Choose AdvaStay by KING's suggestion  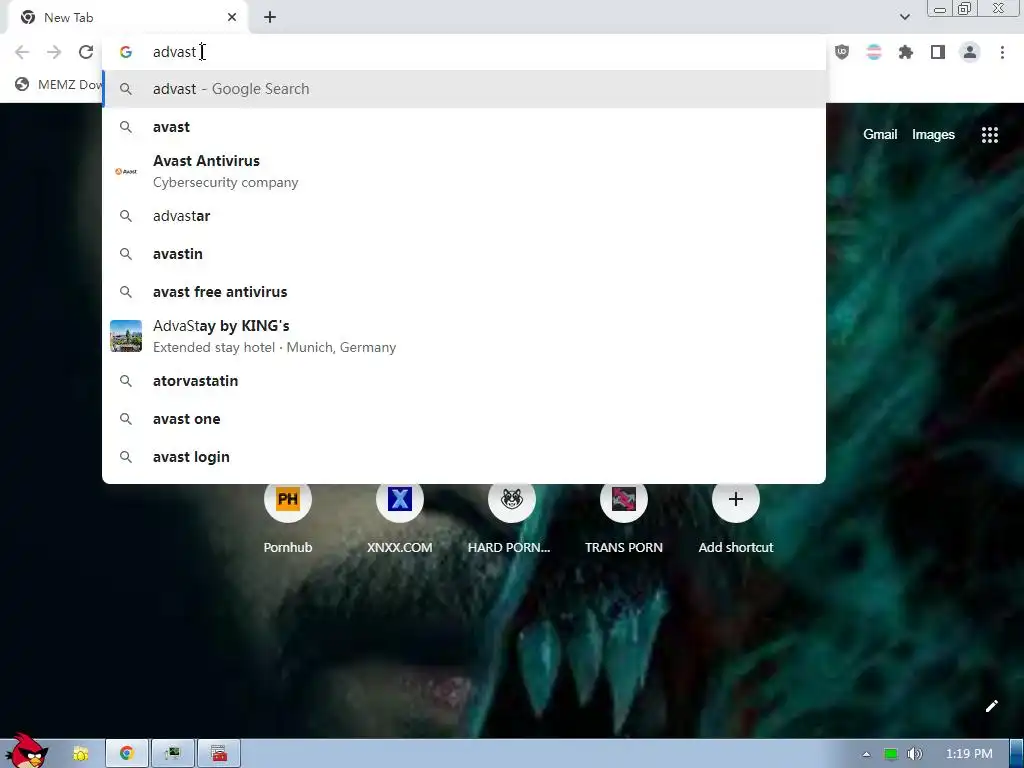point(464,336)
